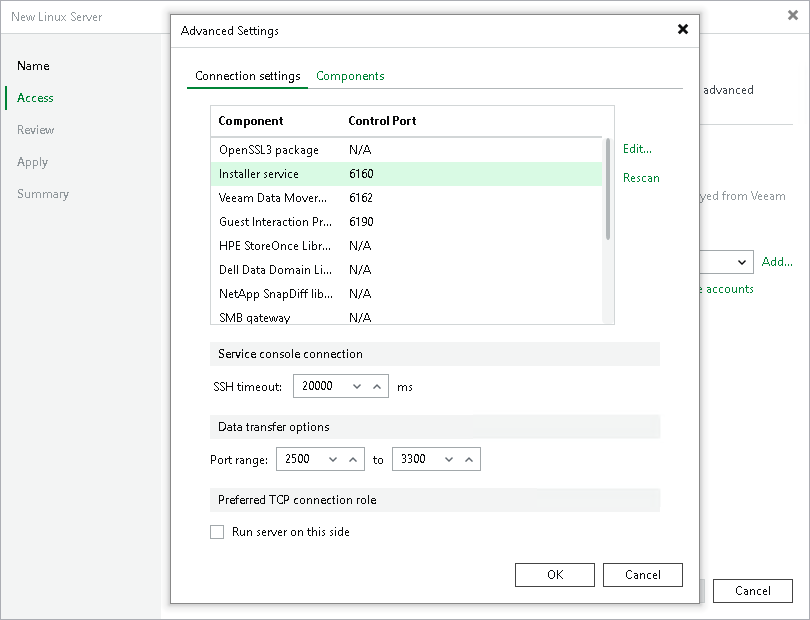Enable Run server on this side
Screen dimensions: 810x620
click(x=217, y=532)
